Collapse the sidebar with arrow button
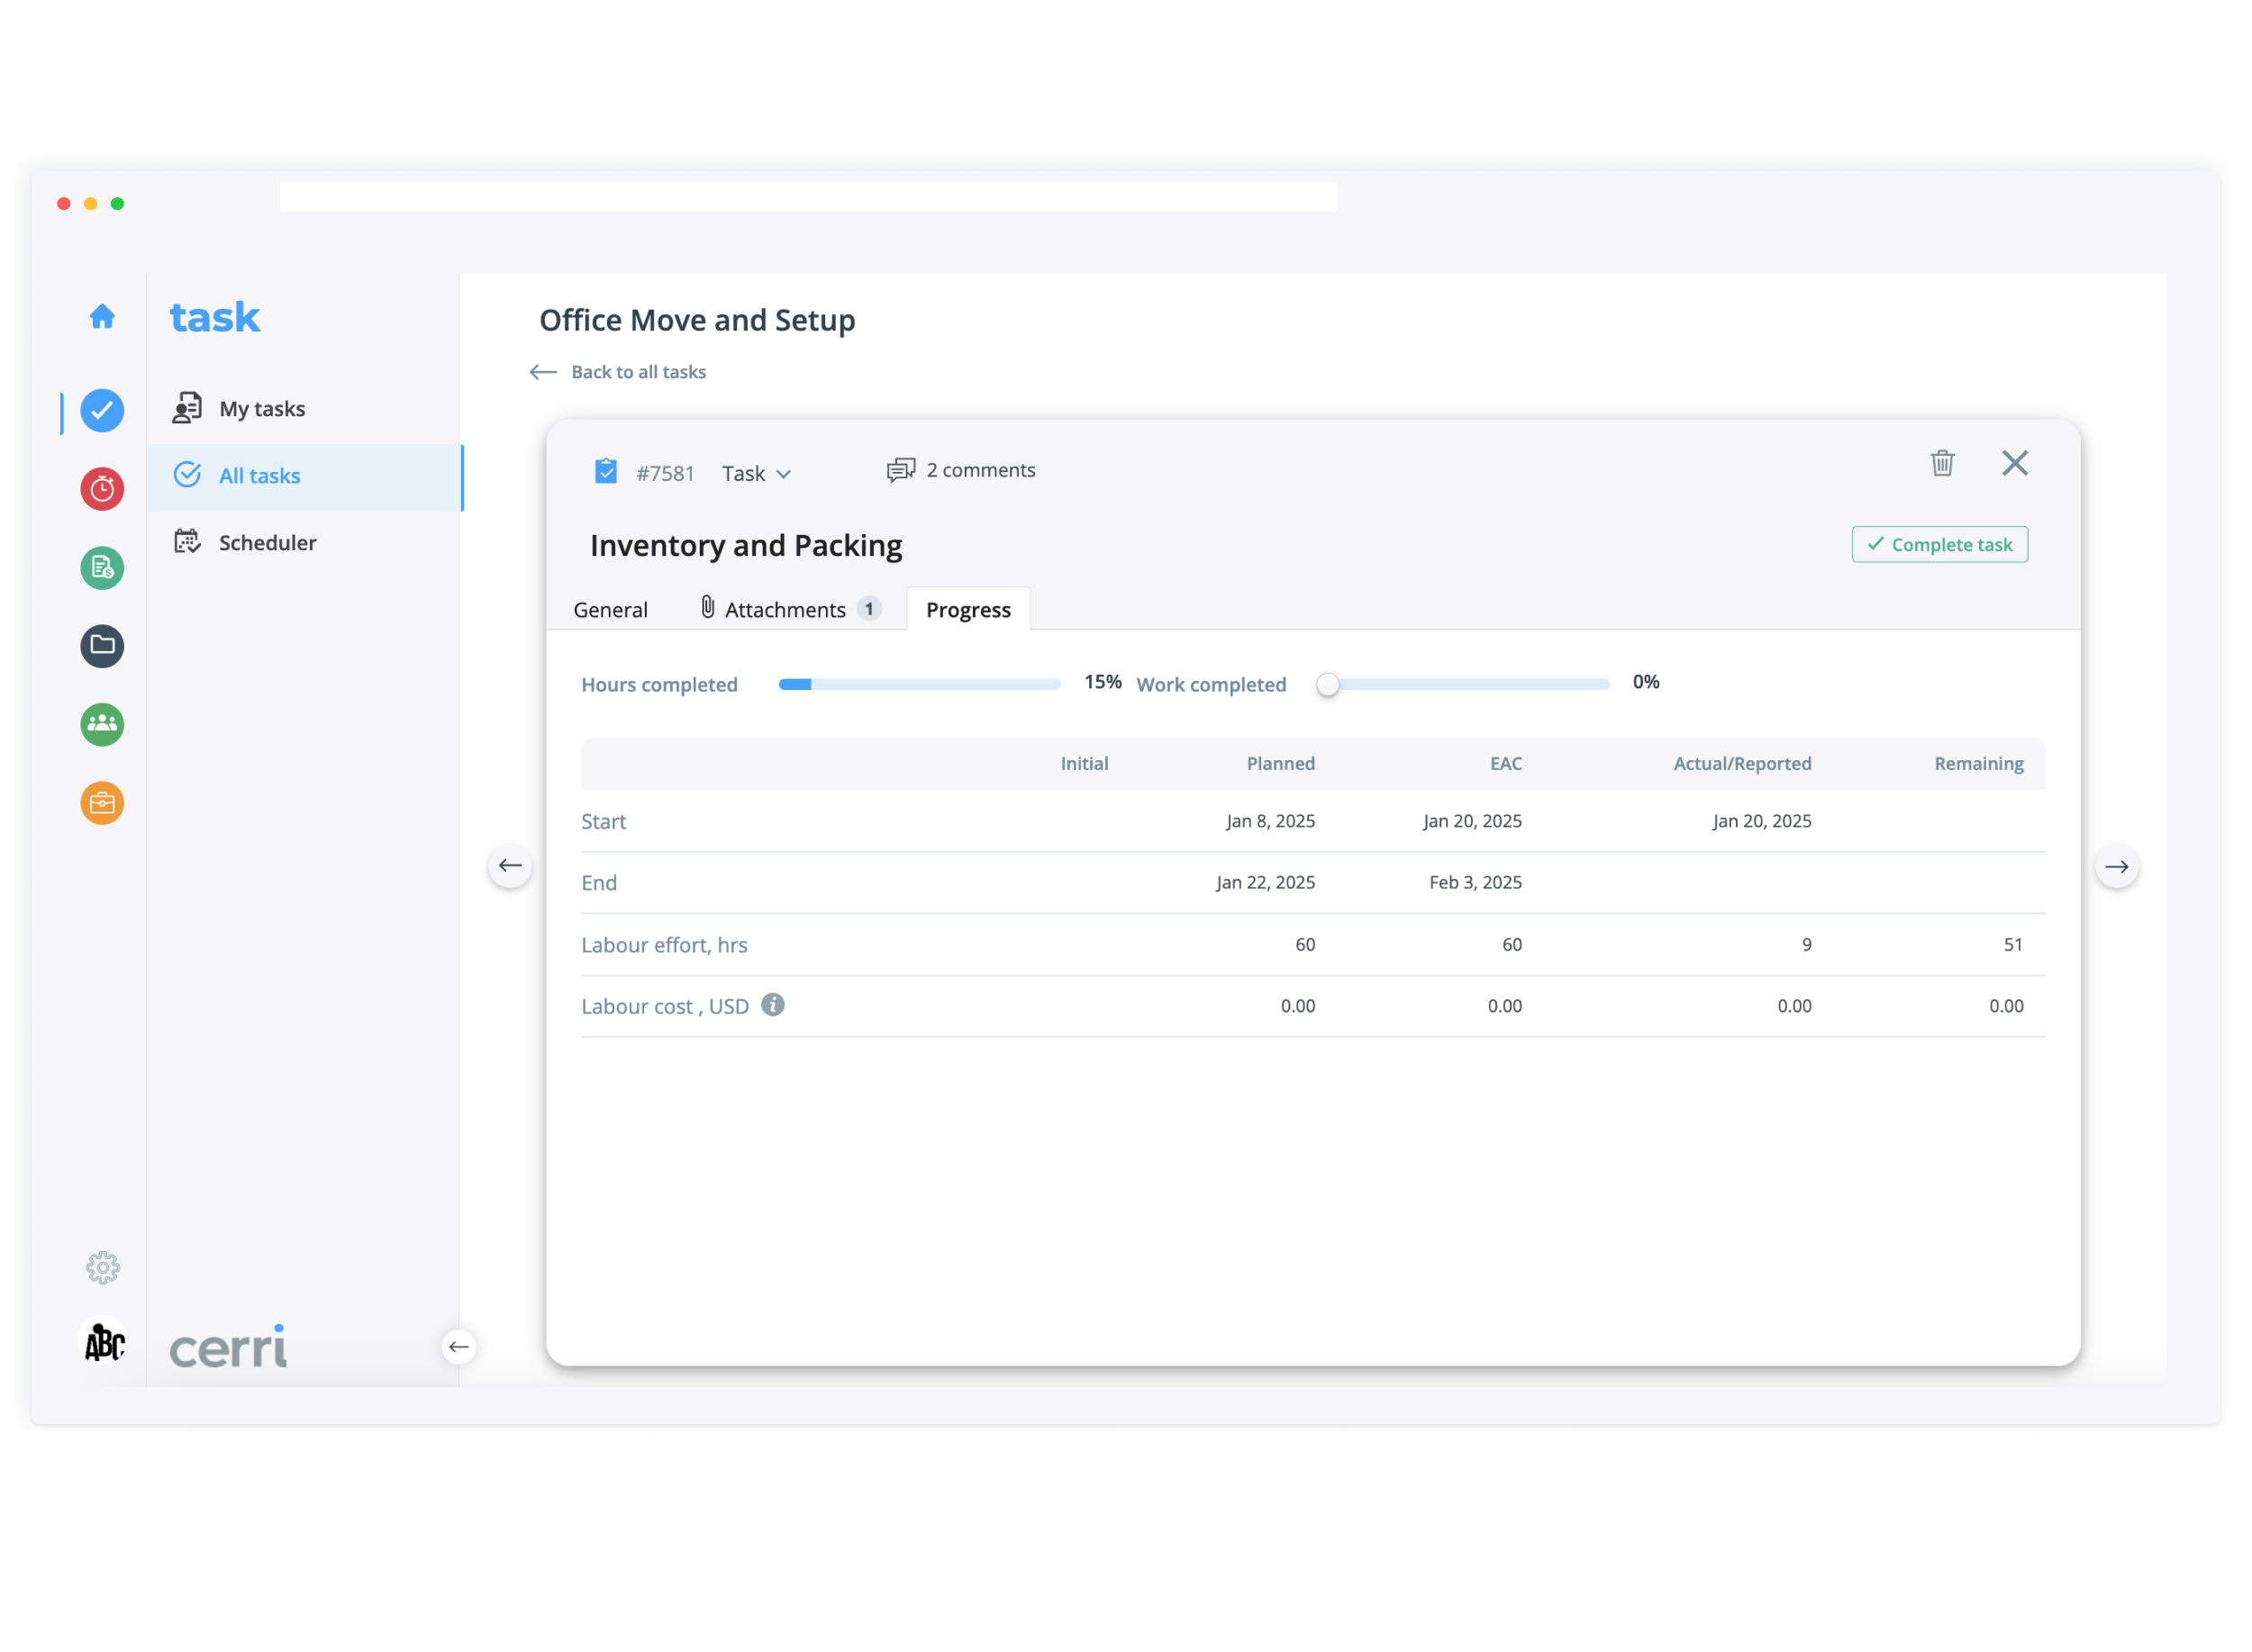The image size is (2252, 1652). pos(458,1347)
